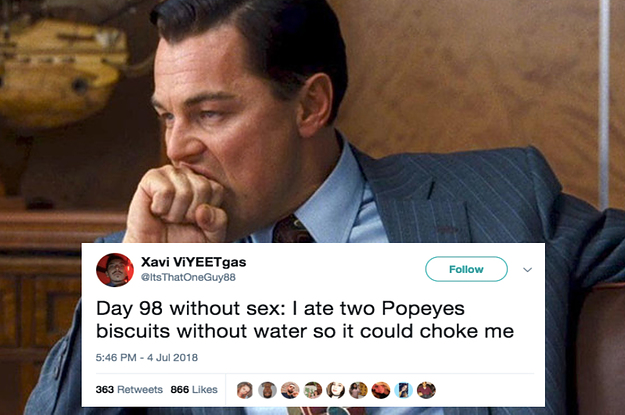Click the 5:46 PM timestamp
Screen dimensions: 625x415
tap(116, 357)
